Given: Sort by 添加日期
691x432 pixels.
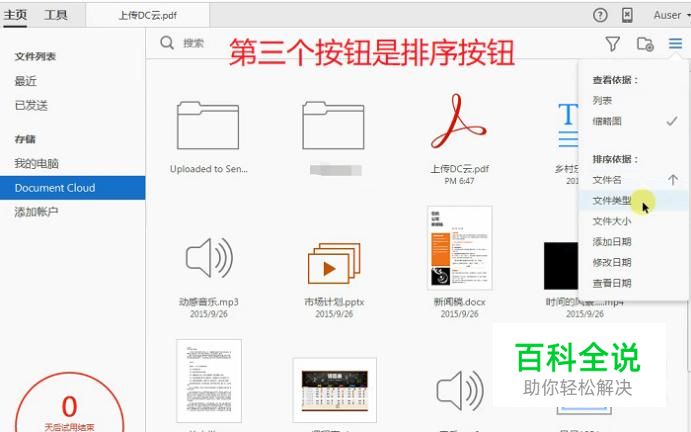Looking at the screenshot, I should click(x=612, y=242).
